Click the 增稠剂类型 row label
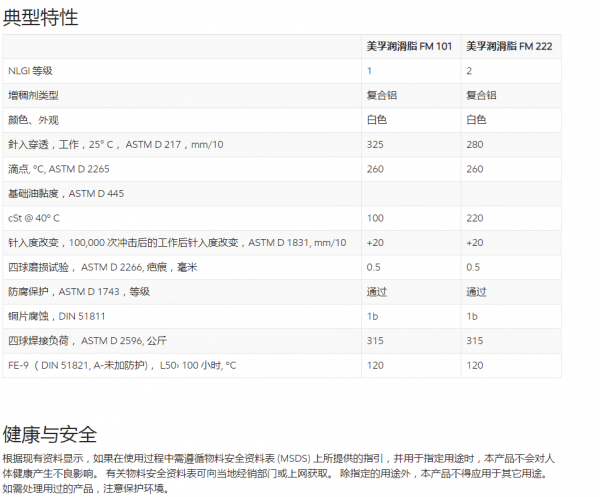The width and height of the screenshot is (600, 497). pos(34,95)
